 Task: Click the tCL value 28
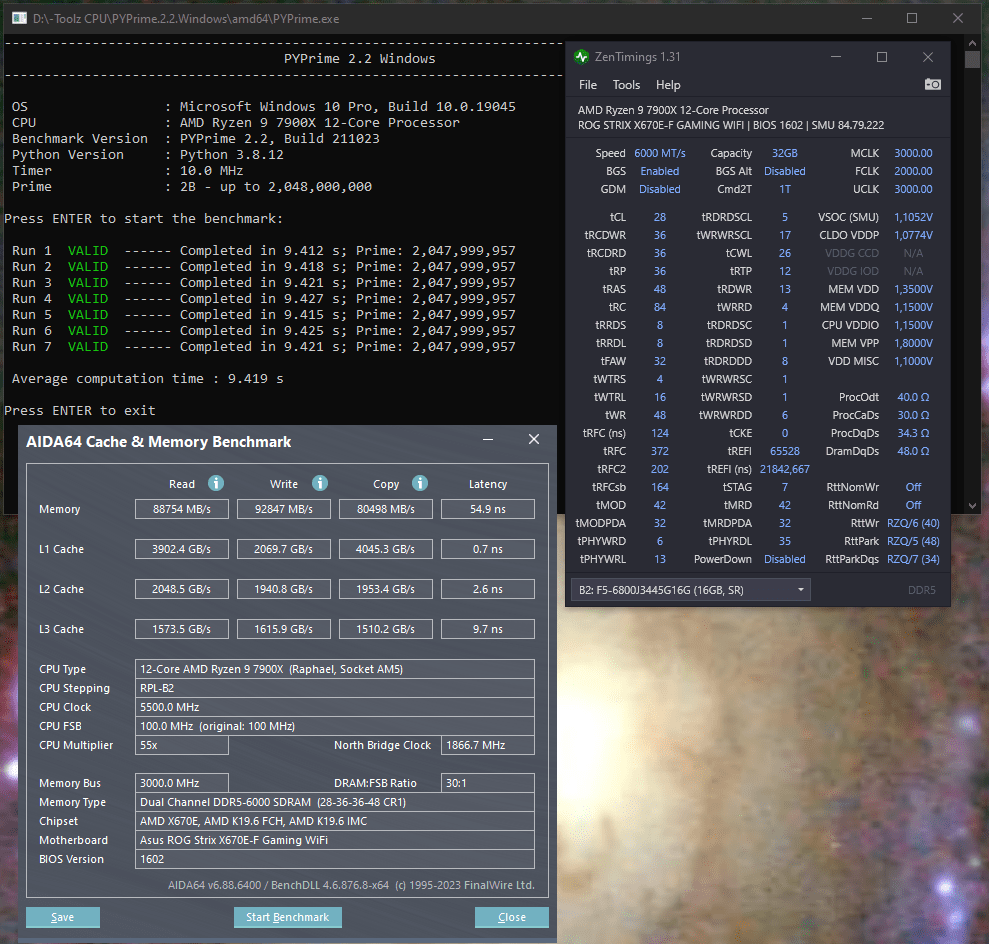(660, 217)
